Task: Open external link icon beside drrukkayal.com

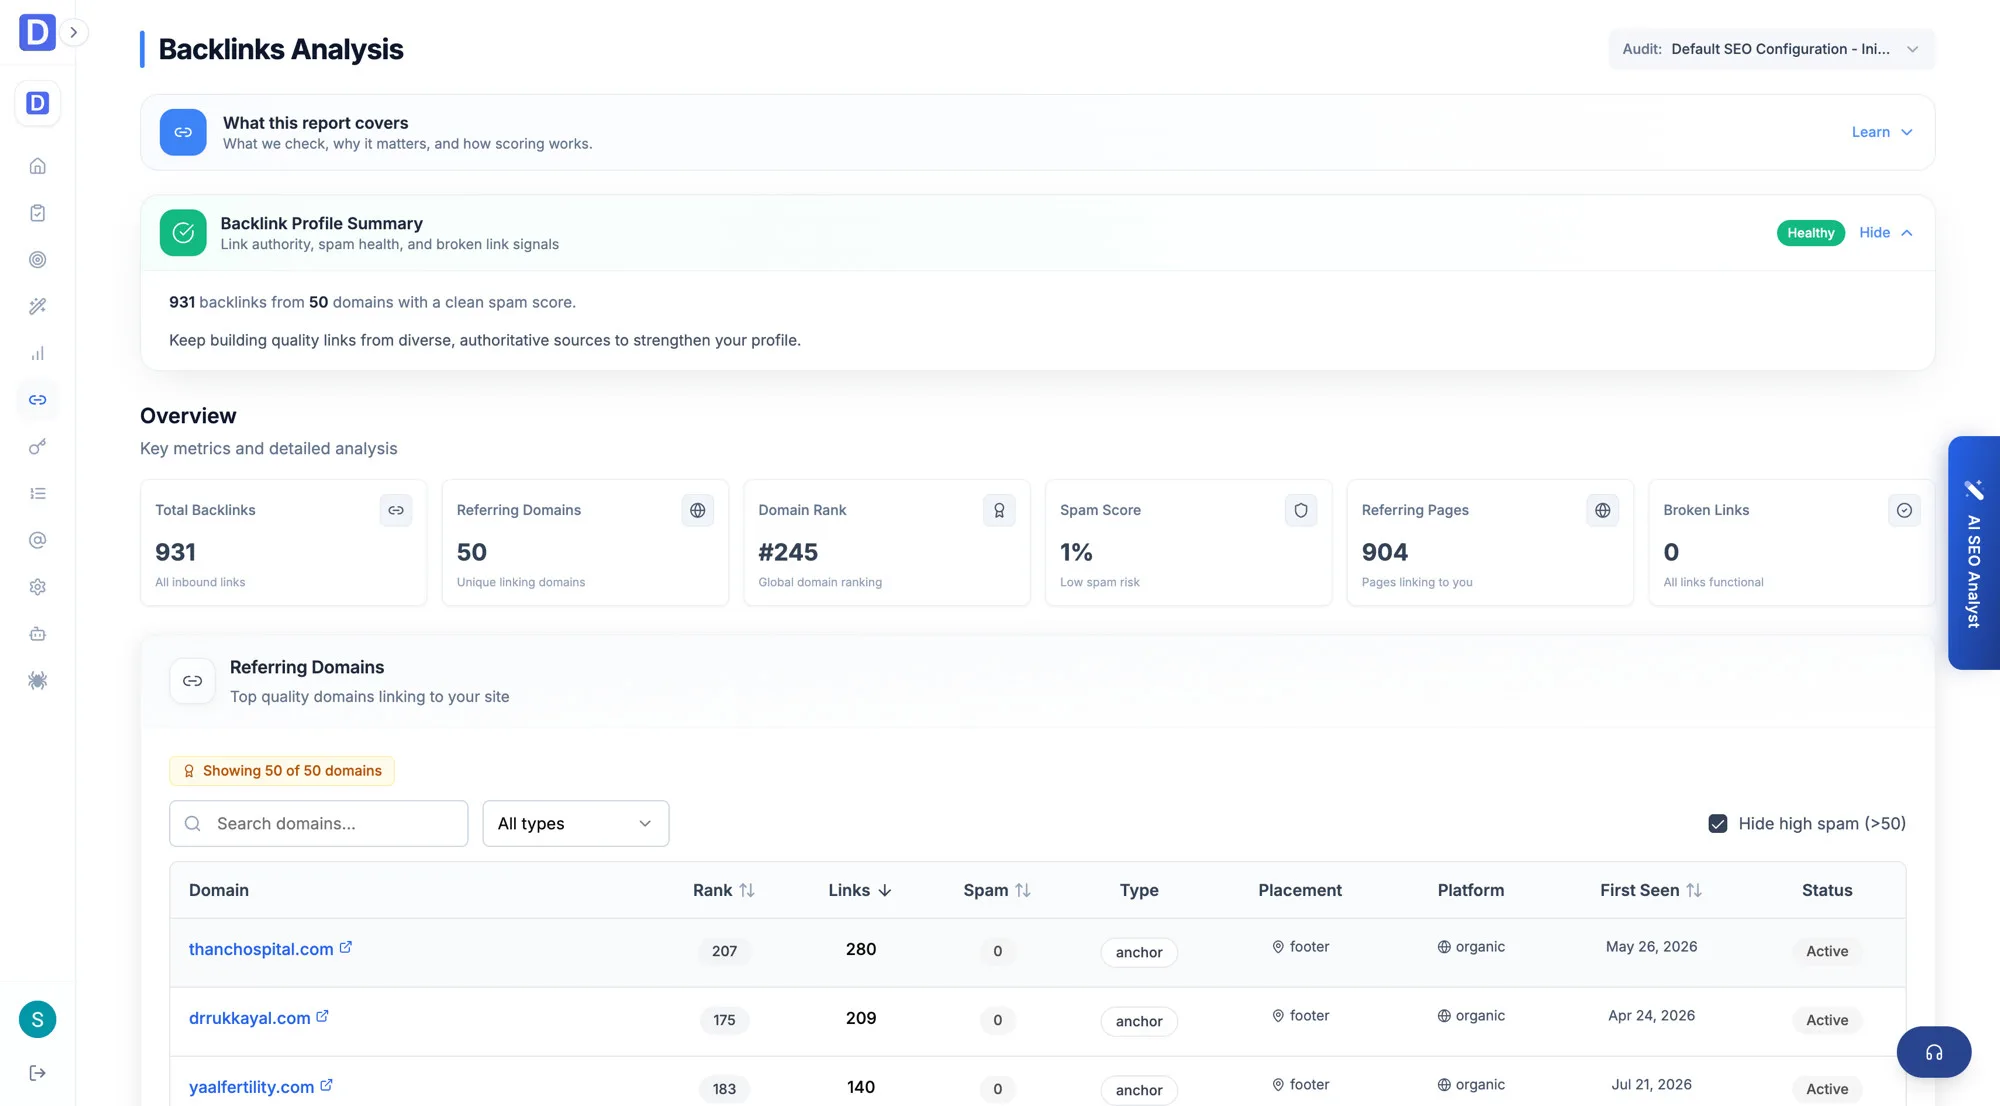Action: pyautogui.click(x=323, y=1016)
